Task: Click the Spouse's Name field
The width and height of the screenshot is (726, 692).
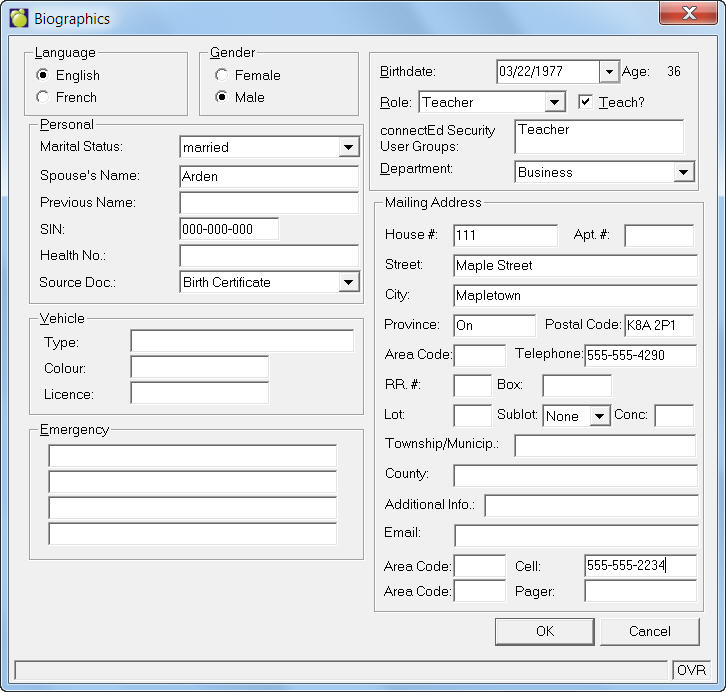Action: pyautogui.click(x=268, y=177)
